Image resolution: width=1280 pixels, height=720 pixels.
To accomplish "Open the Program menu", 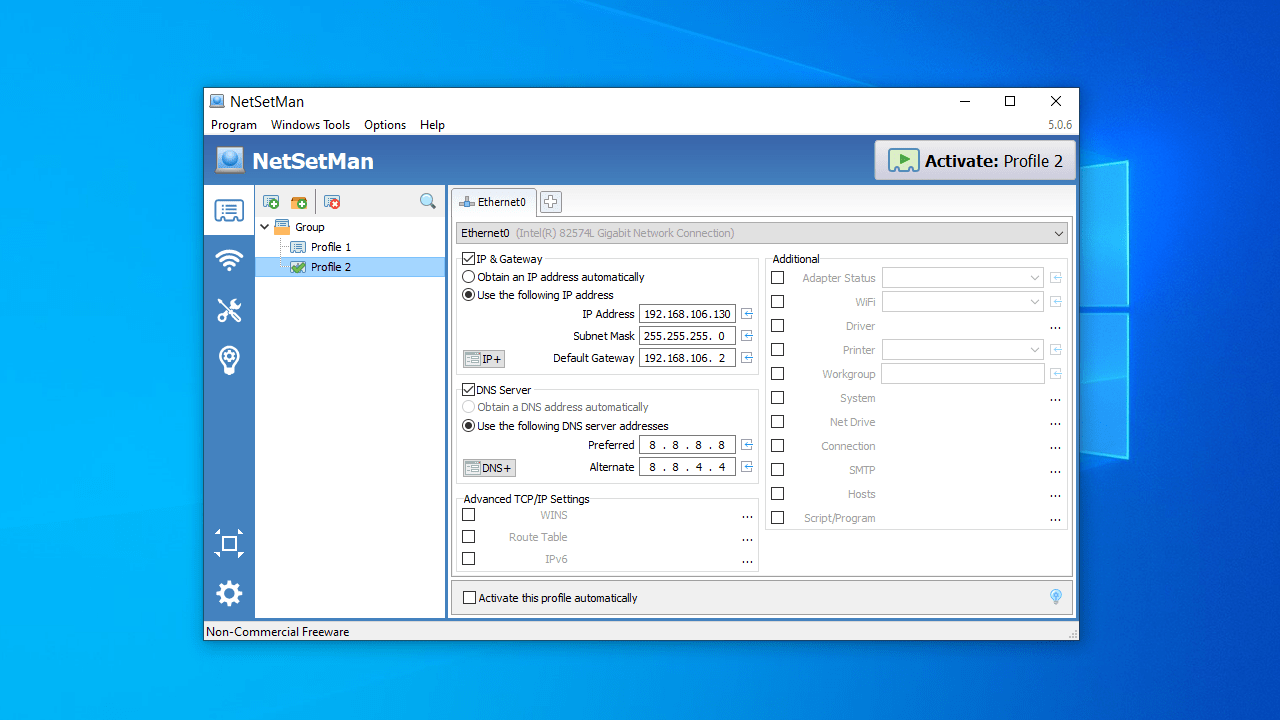I will tap(234, 125).
